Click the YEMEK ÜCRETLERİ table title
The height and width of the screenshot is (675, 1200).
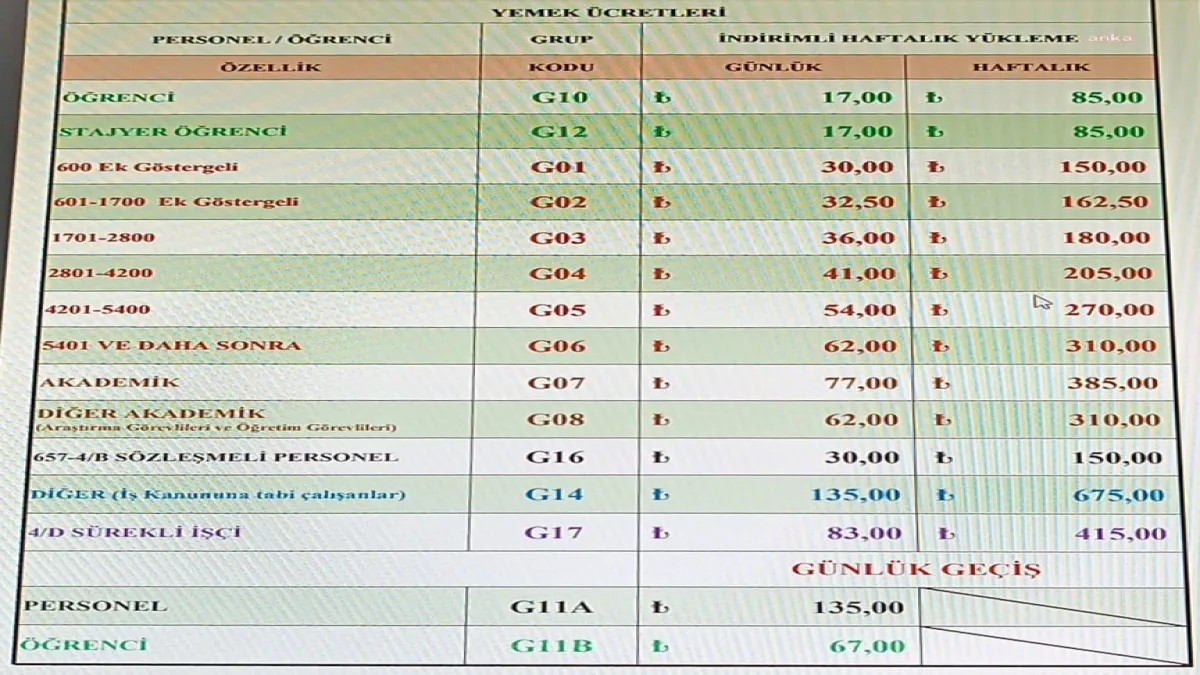click(x=608, y=13)
